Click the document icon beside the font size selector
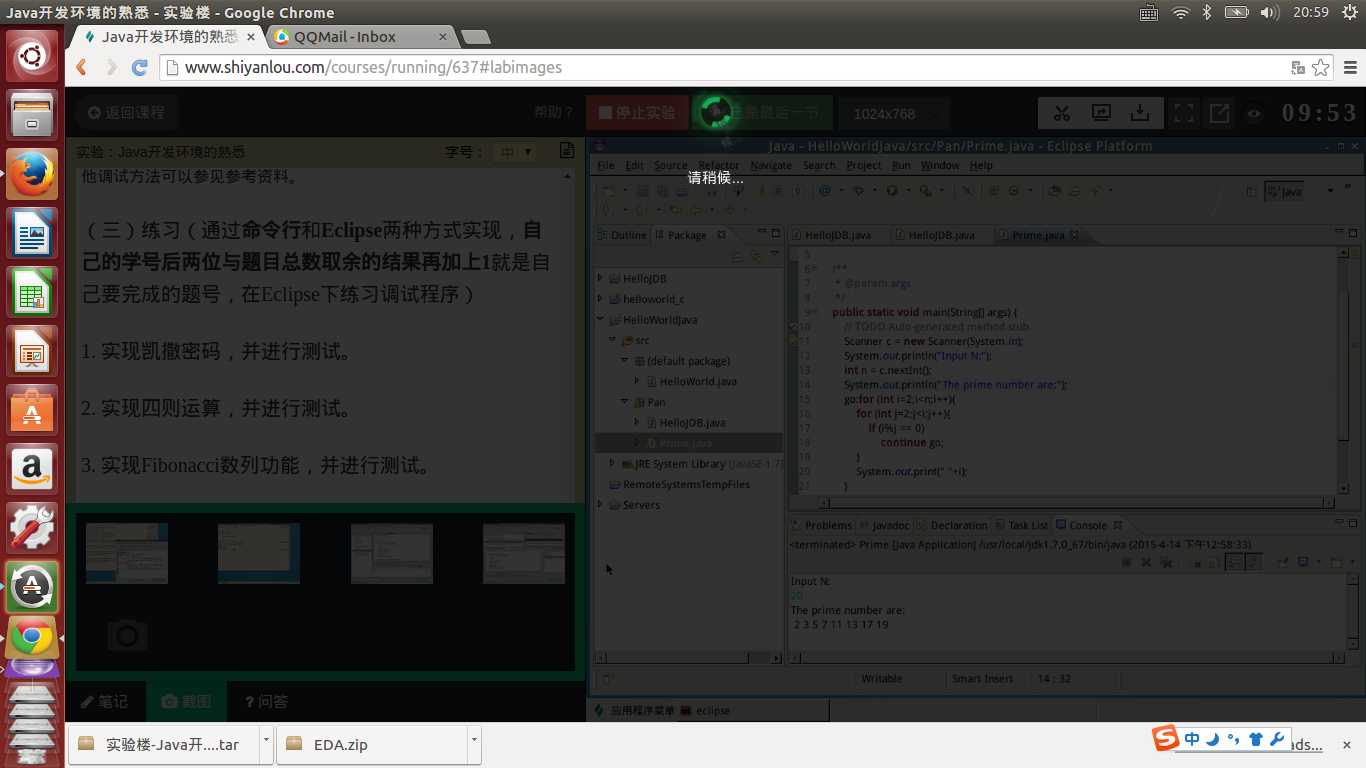Viewport: 1366px width, 768px height. 566,151
